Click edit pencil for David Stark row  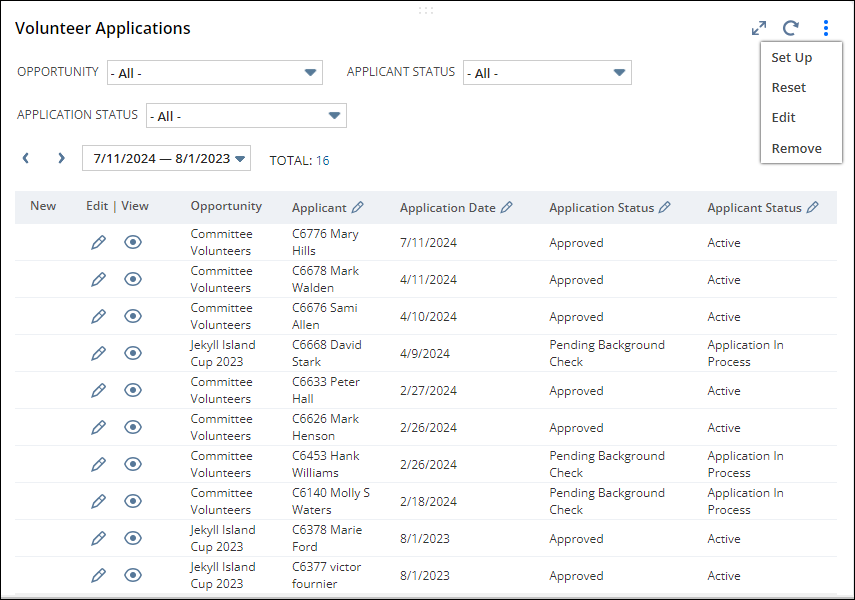coord(98,353)
